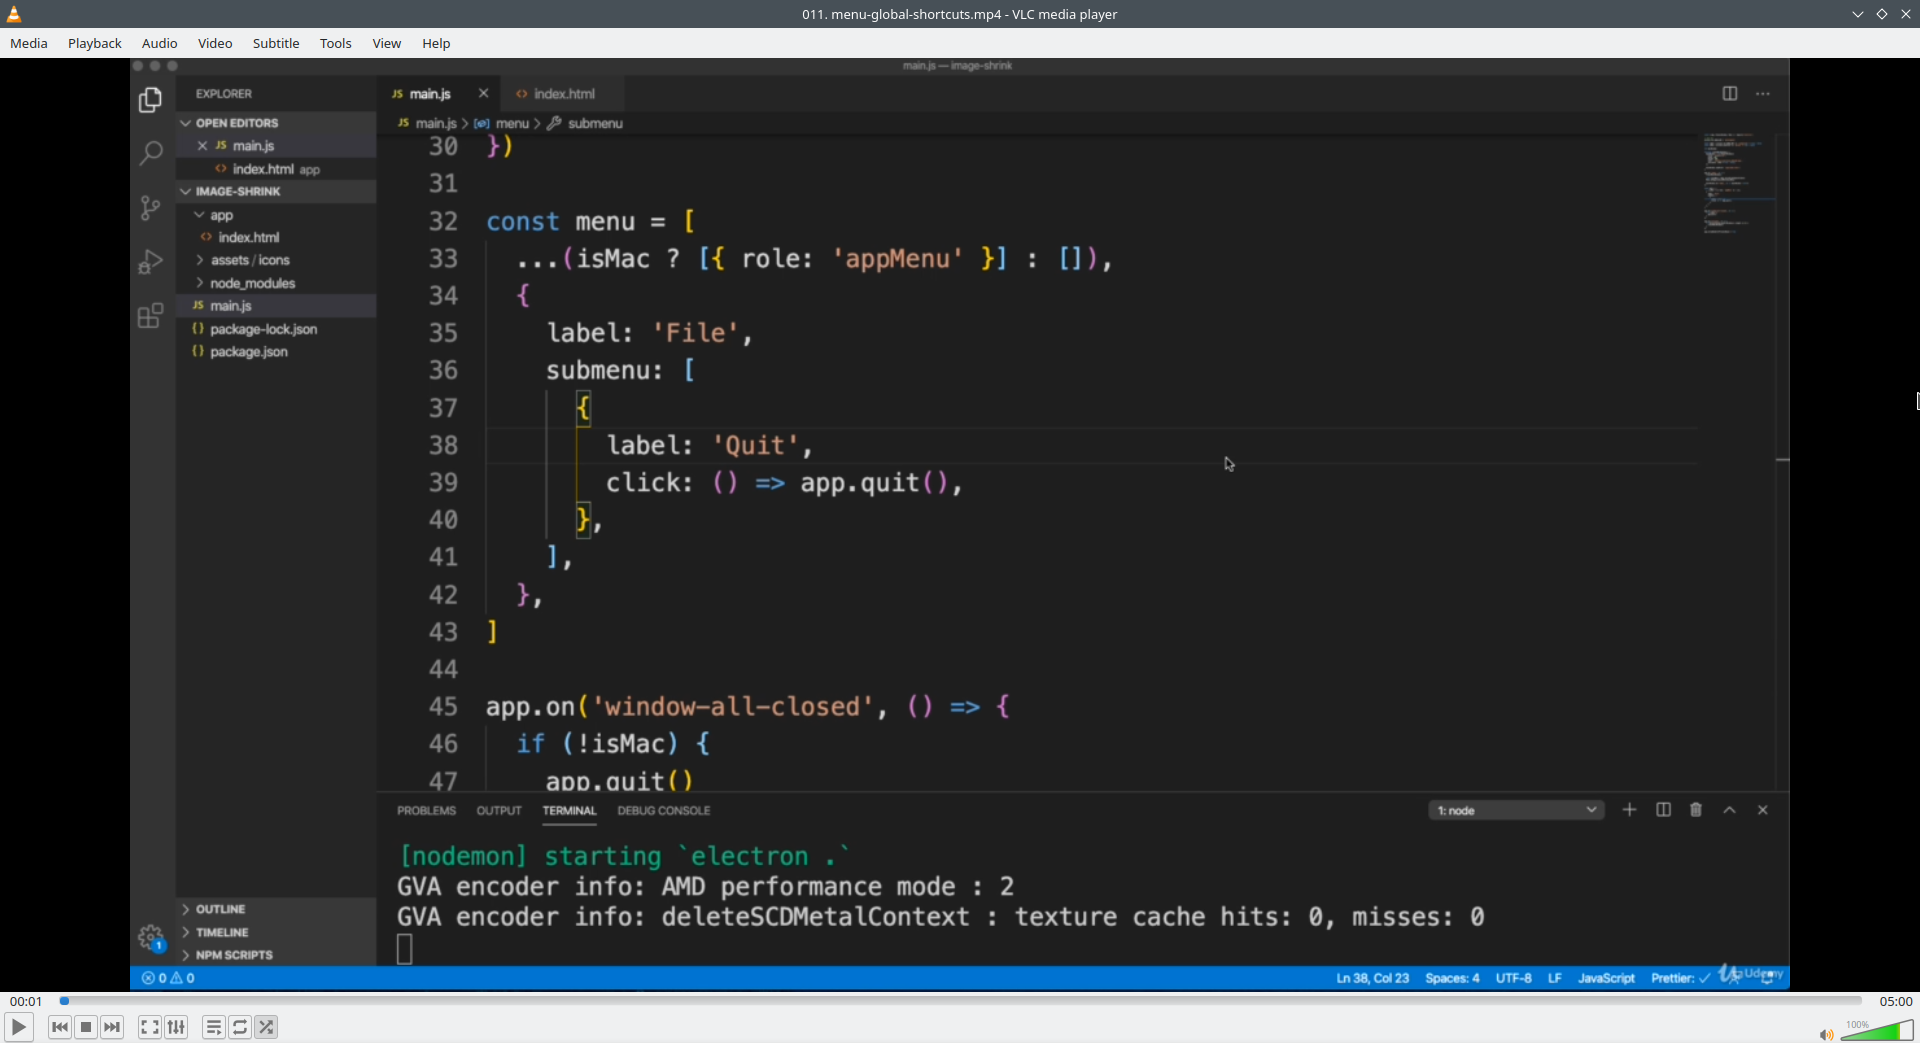Toggle loop playback in VLC
1920x1043 pixels.
pos(240,1027)
